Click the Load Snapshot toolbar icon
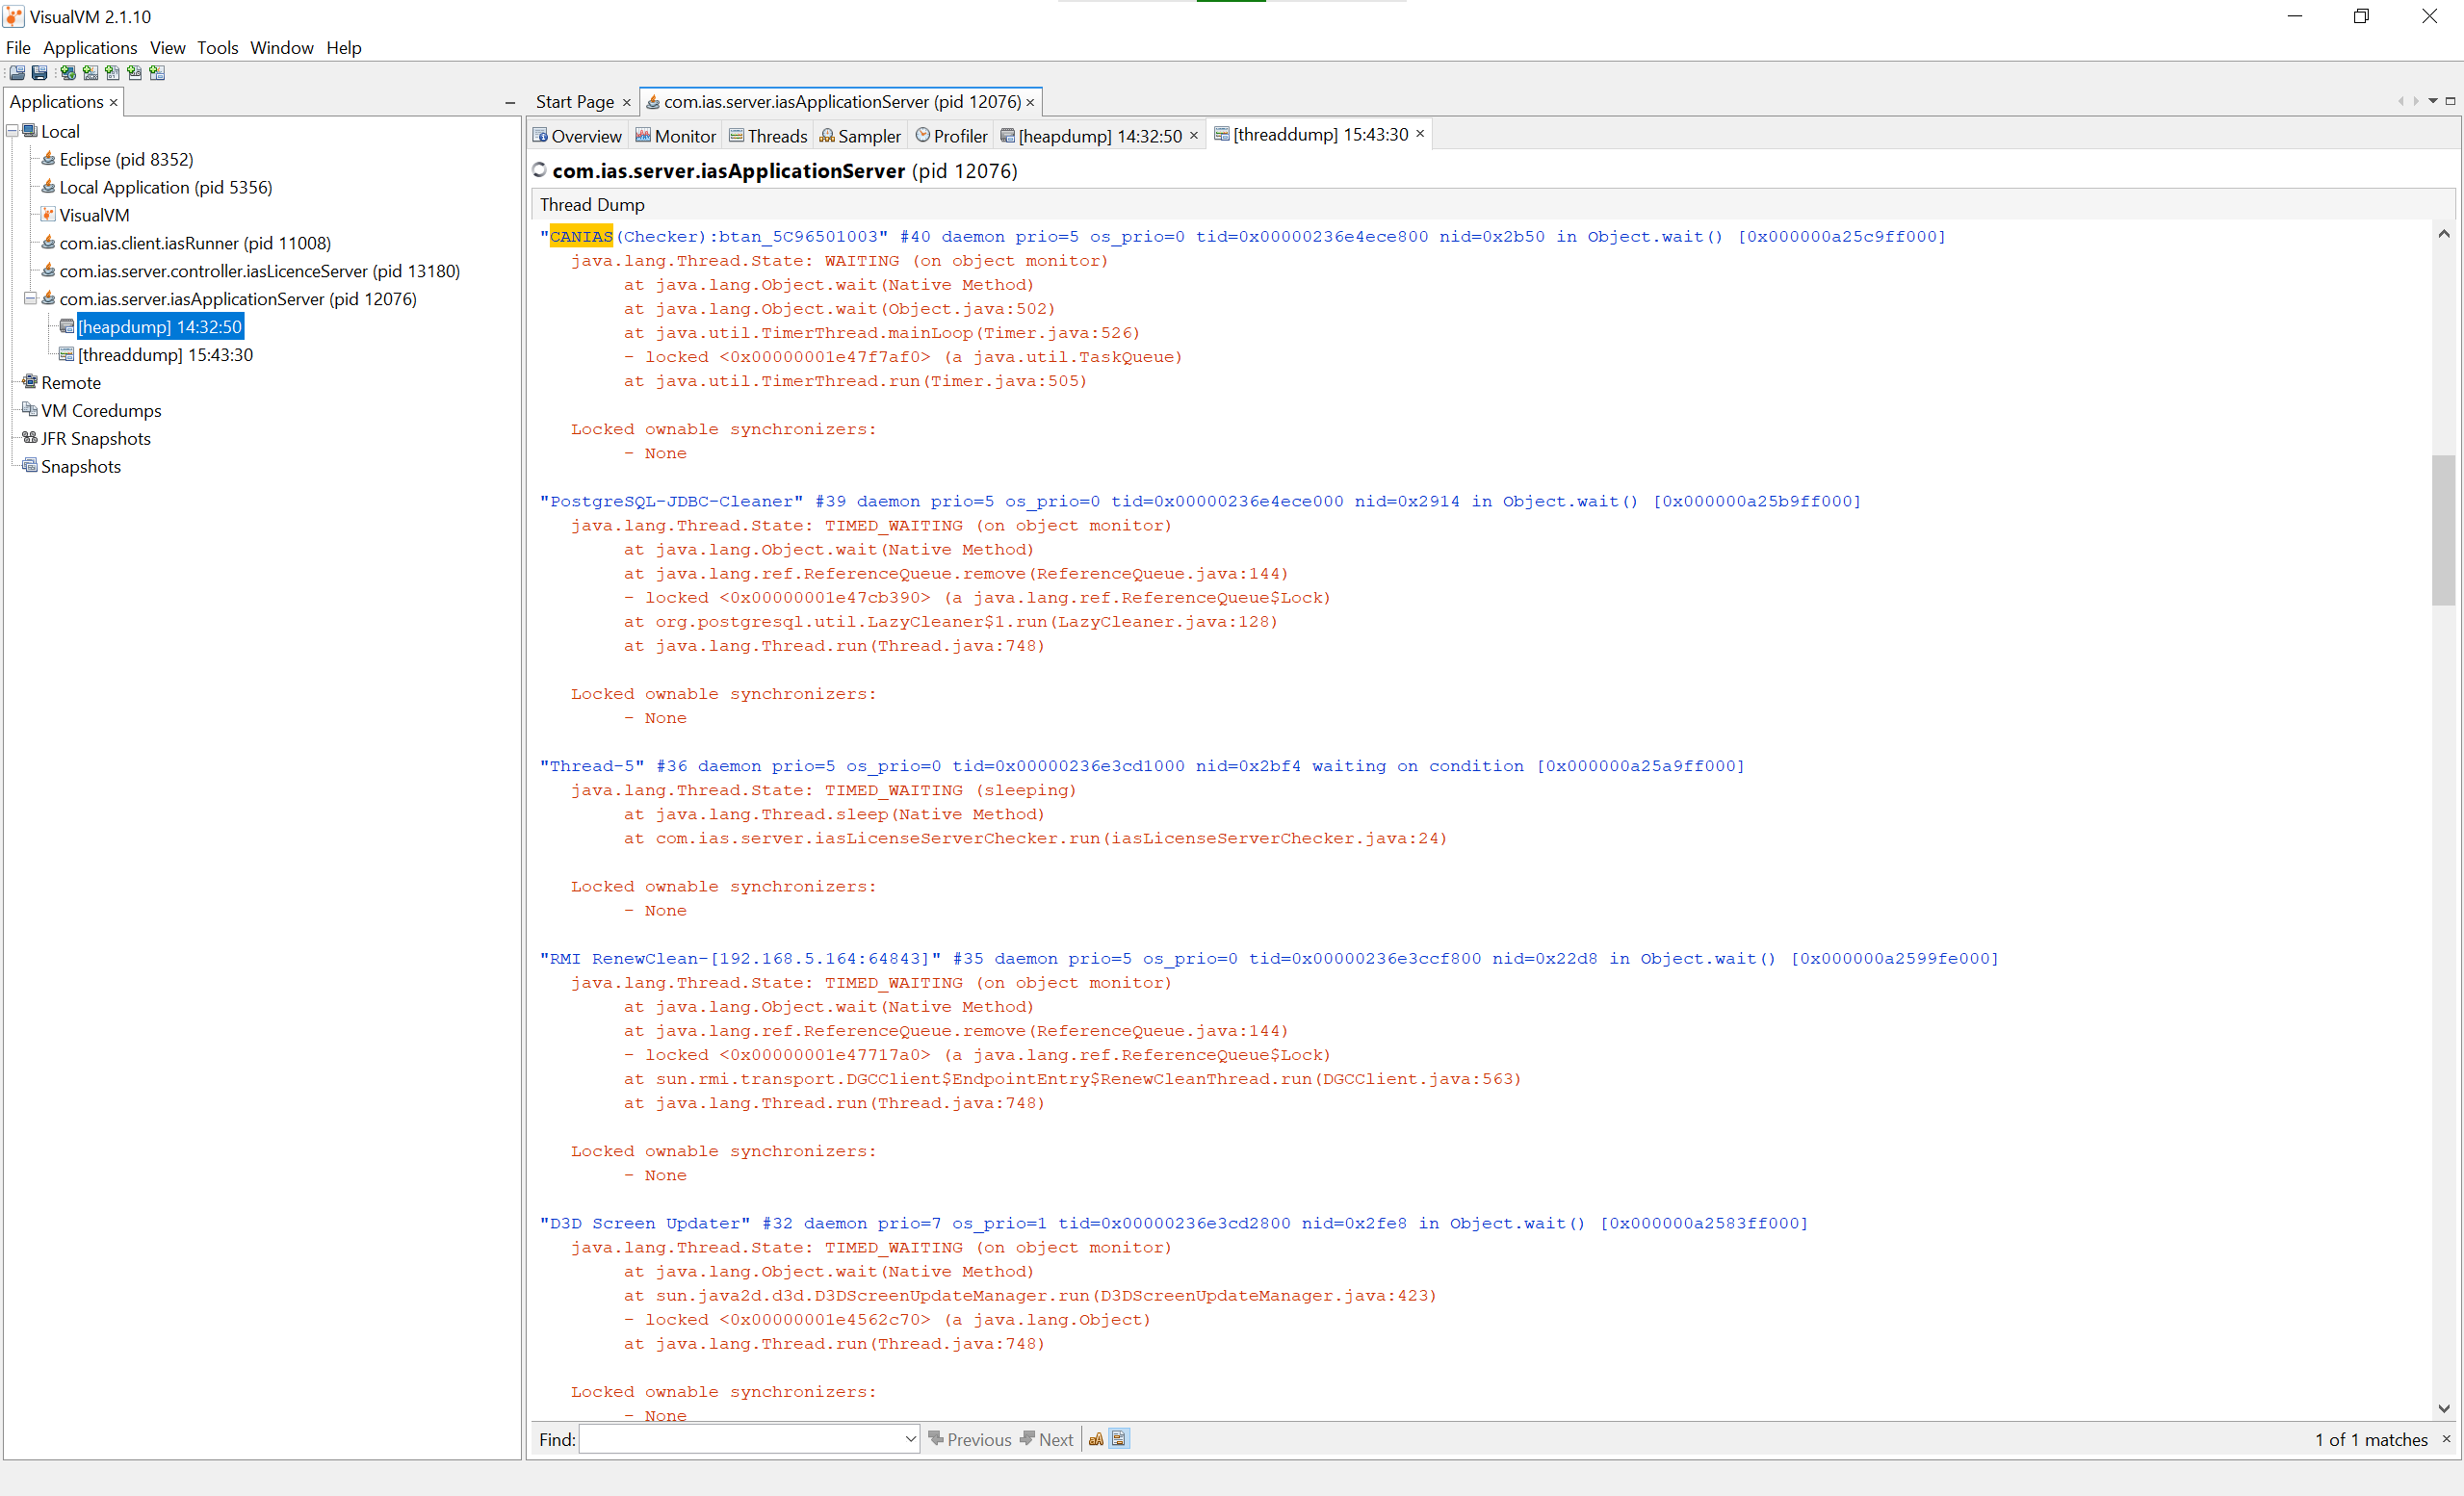The image size is (2464, 1496). [x=17, y=73]
